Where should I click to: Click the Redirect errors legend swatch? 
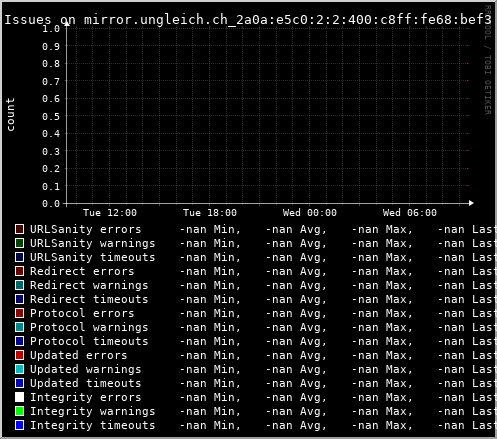[x=19, y=271]
